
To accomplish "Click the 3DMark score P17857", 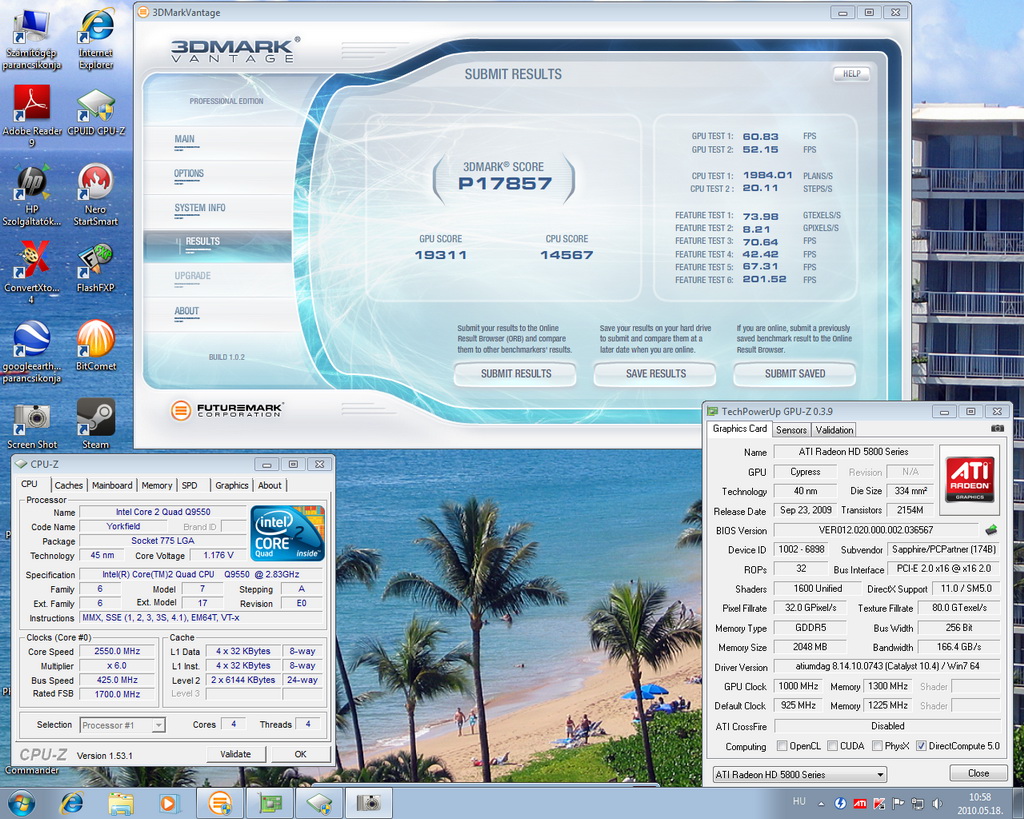I will [x=505, y=184].
